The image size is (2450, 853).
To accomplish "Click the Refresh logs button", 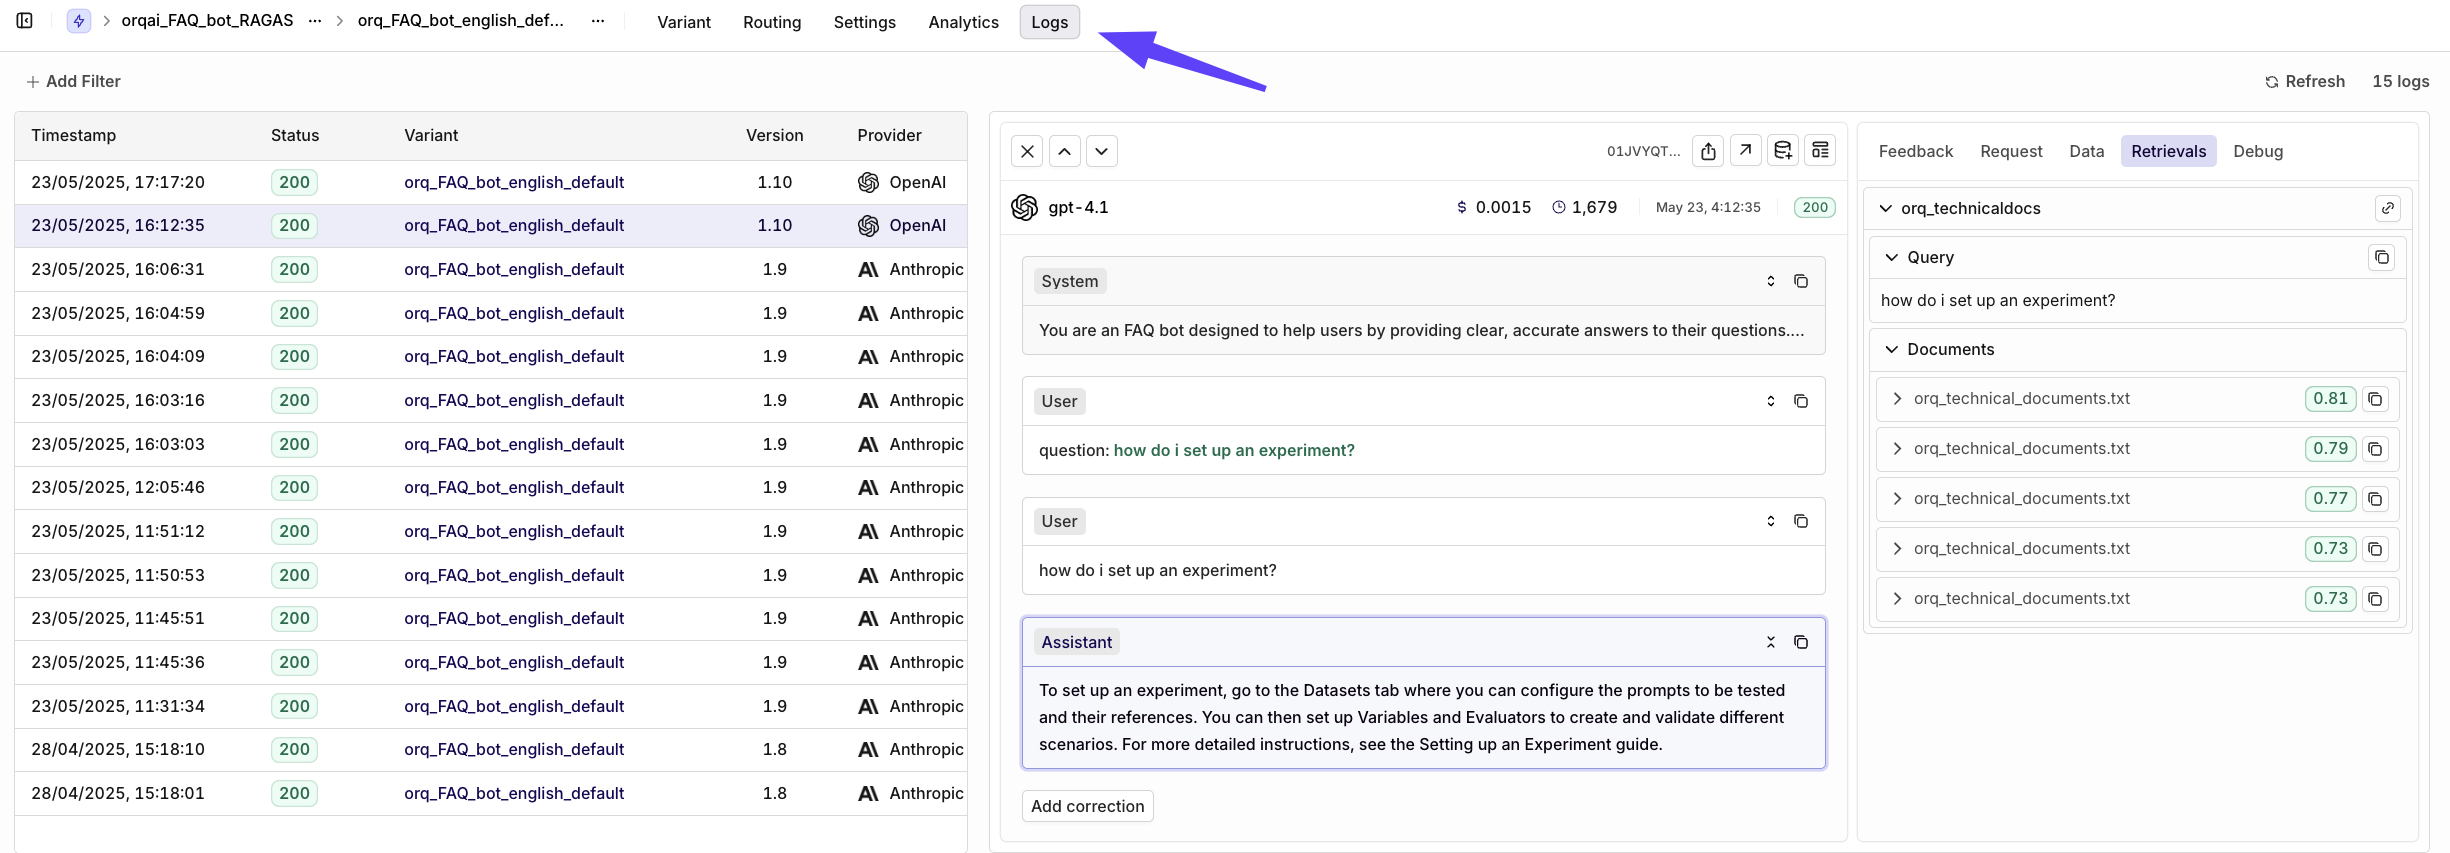I will coord(2305,81).
